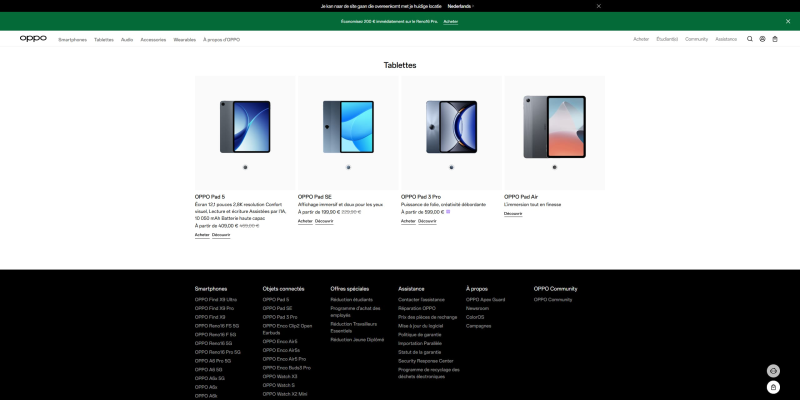The width and height of the screenshot is (800, 400).
Task: Click OPPO Pad Air product image
Action: [x=554, y=127]
